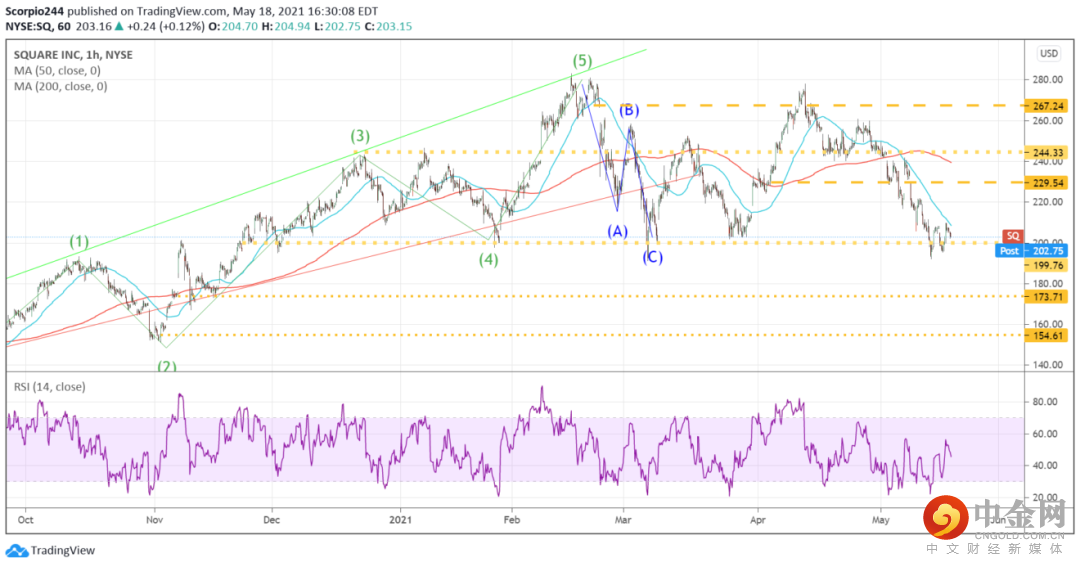The height and width of the screenshot is (567, 1080).
Task: Click the 173.71 price label
Action: (x=1048, y=297)
